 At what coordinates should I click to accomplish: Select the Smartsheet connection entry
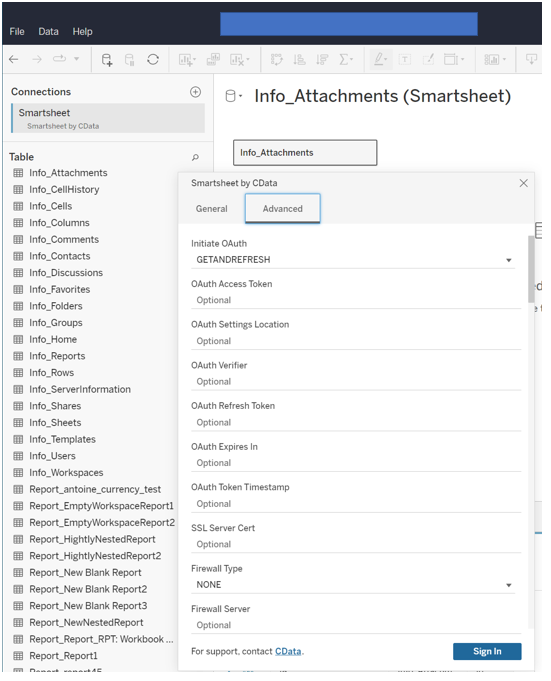point(108,118)
